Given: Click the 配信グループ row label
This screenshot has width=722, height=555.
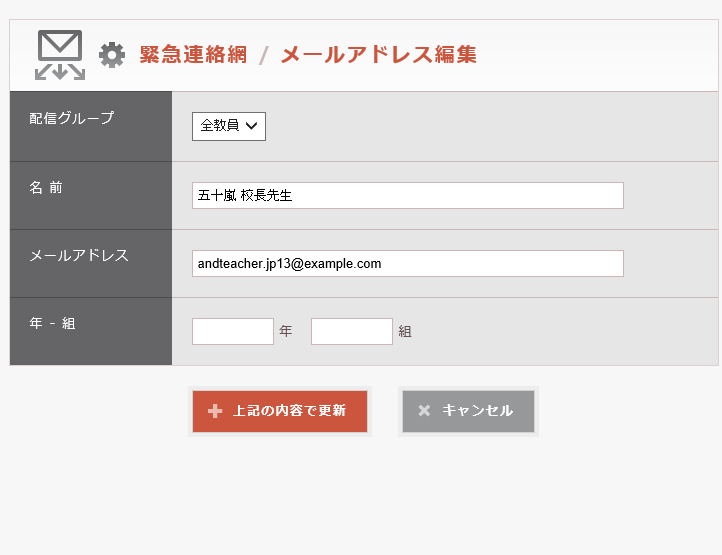Looking at the screenshot, I should point(72,118).
